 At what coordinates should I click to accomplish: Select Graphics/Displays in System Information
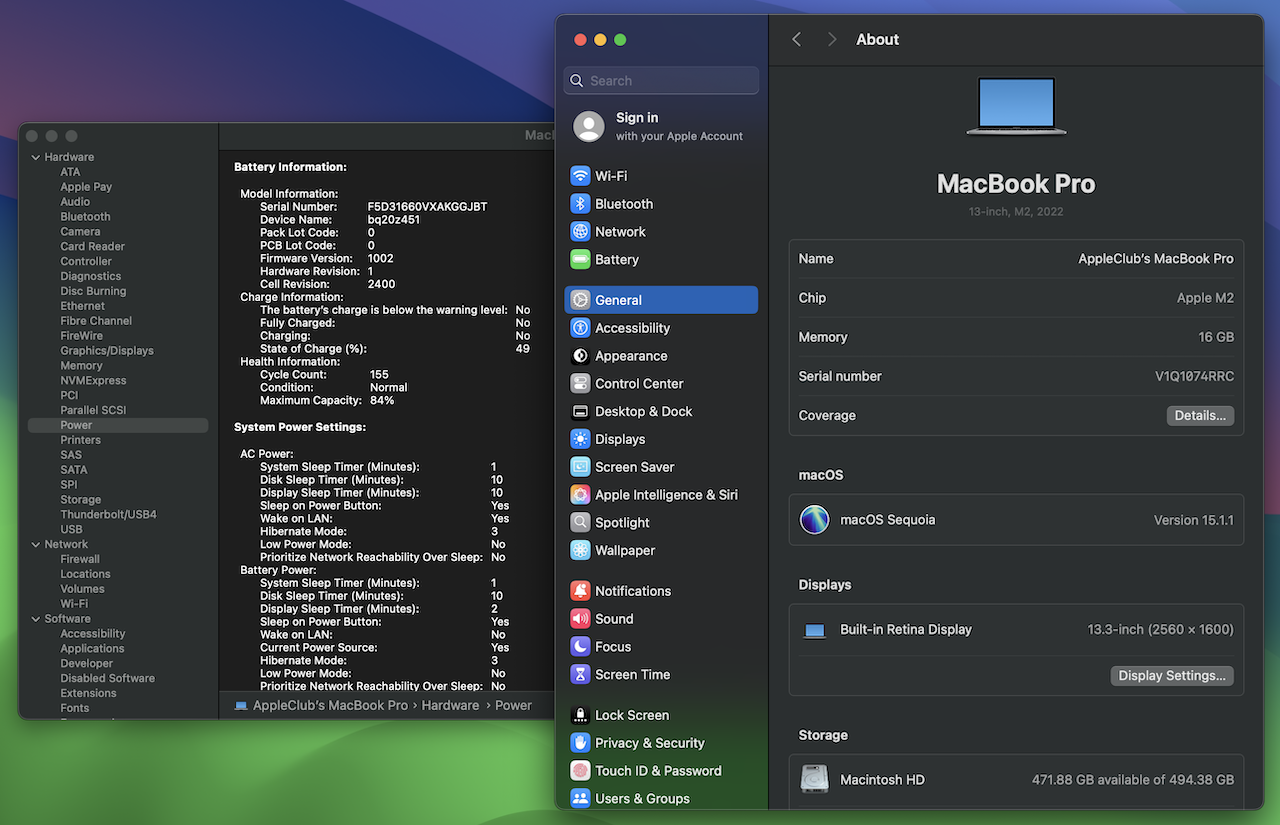[x=107, y=351]
